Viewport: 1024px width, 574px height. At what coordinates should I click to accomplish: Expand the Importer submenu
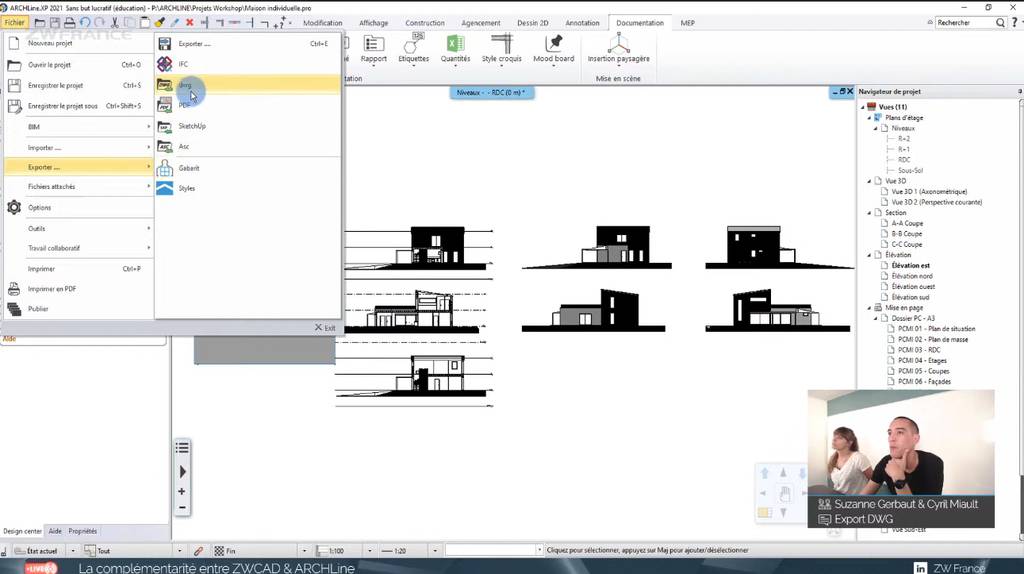tap(78, 148)
